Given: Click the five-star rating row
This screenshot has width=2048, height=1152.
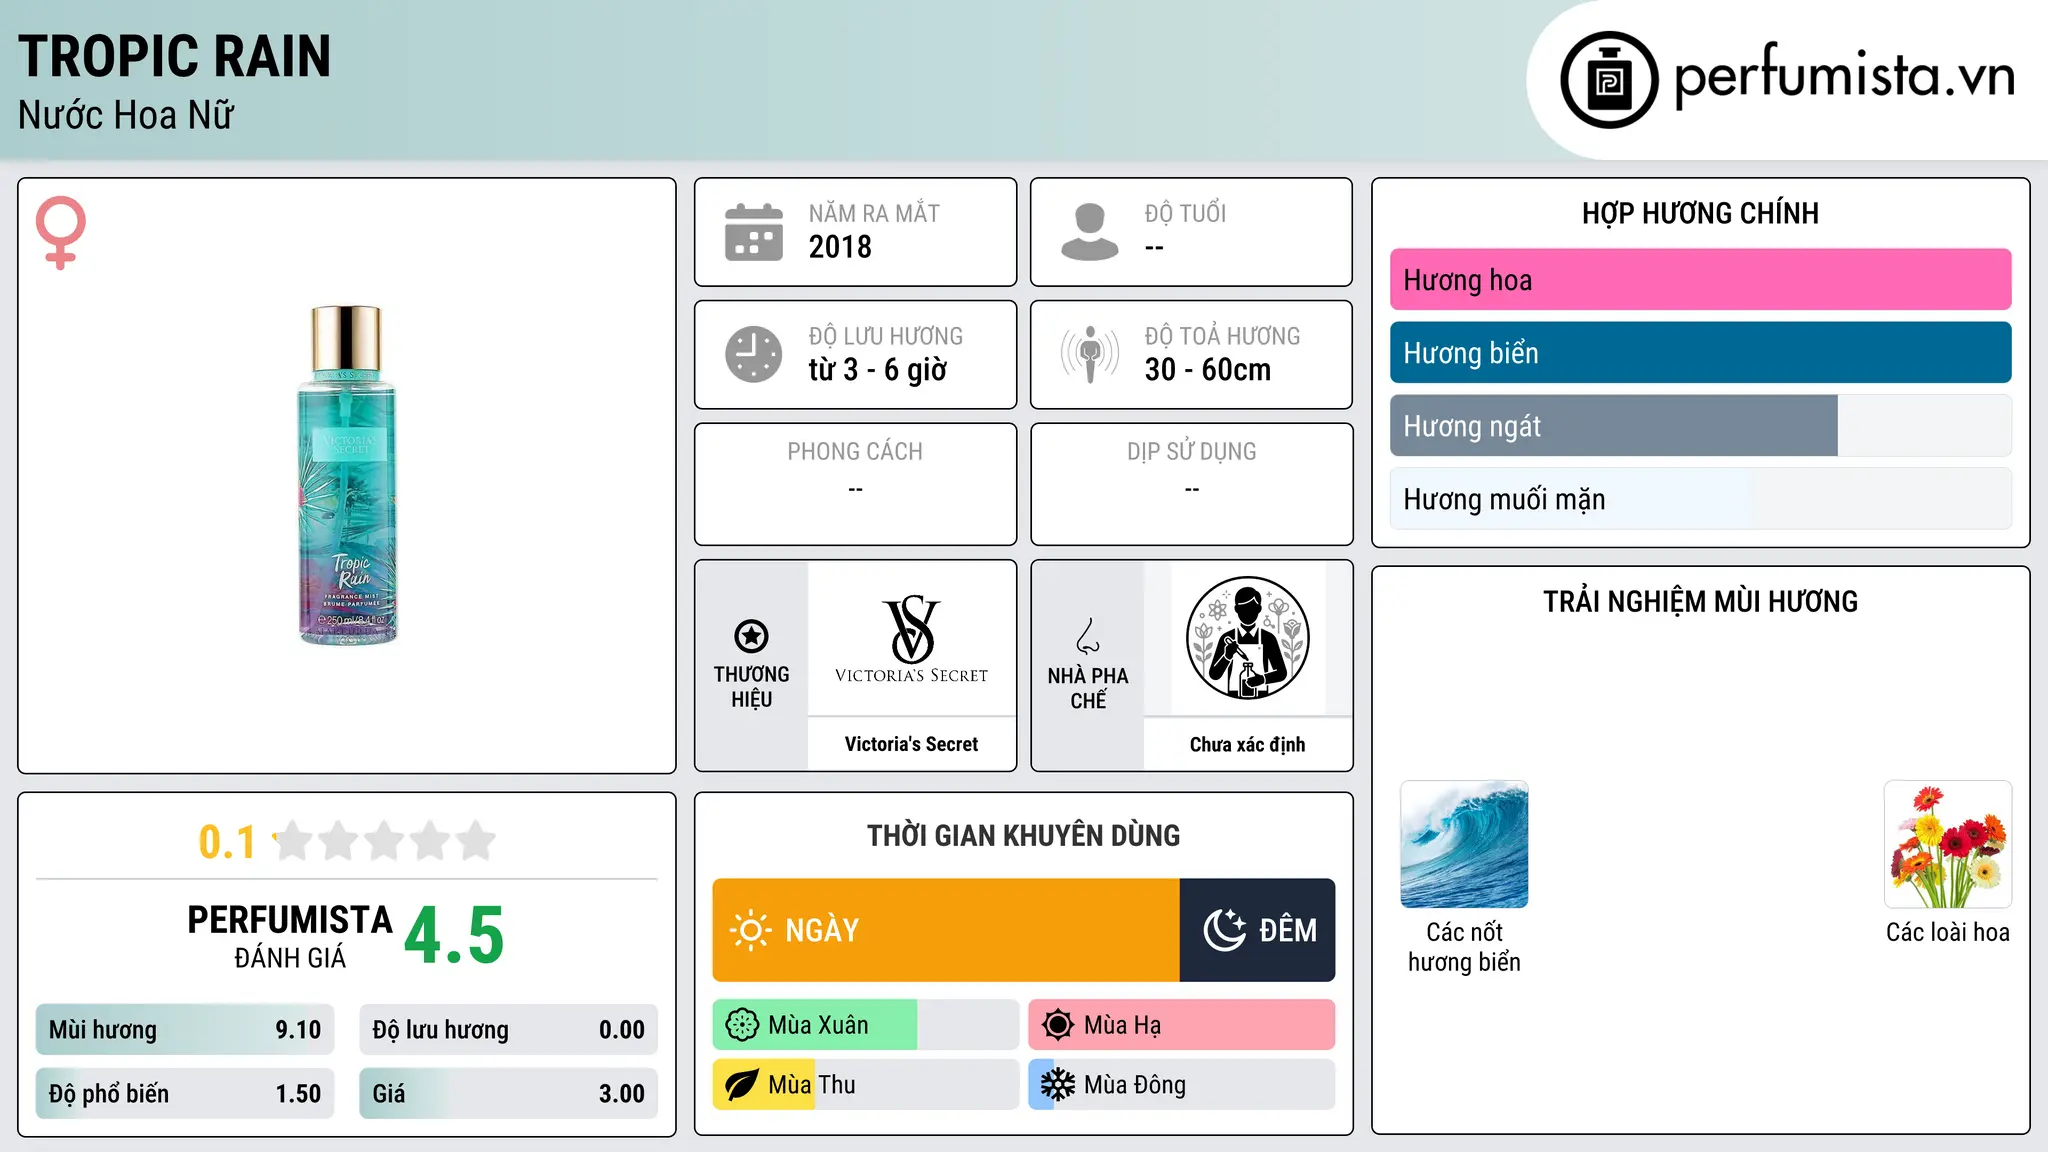Looking at the screenshot, I should pos(384,841).
